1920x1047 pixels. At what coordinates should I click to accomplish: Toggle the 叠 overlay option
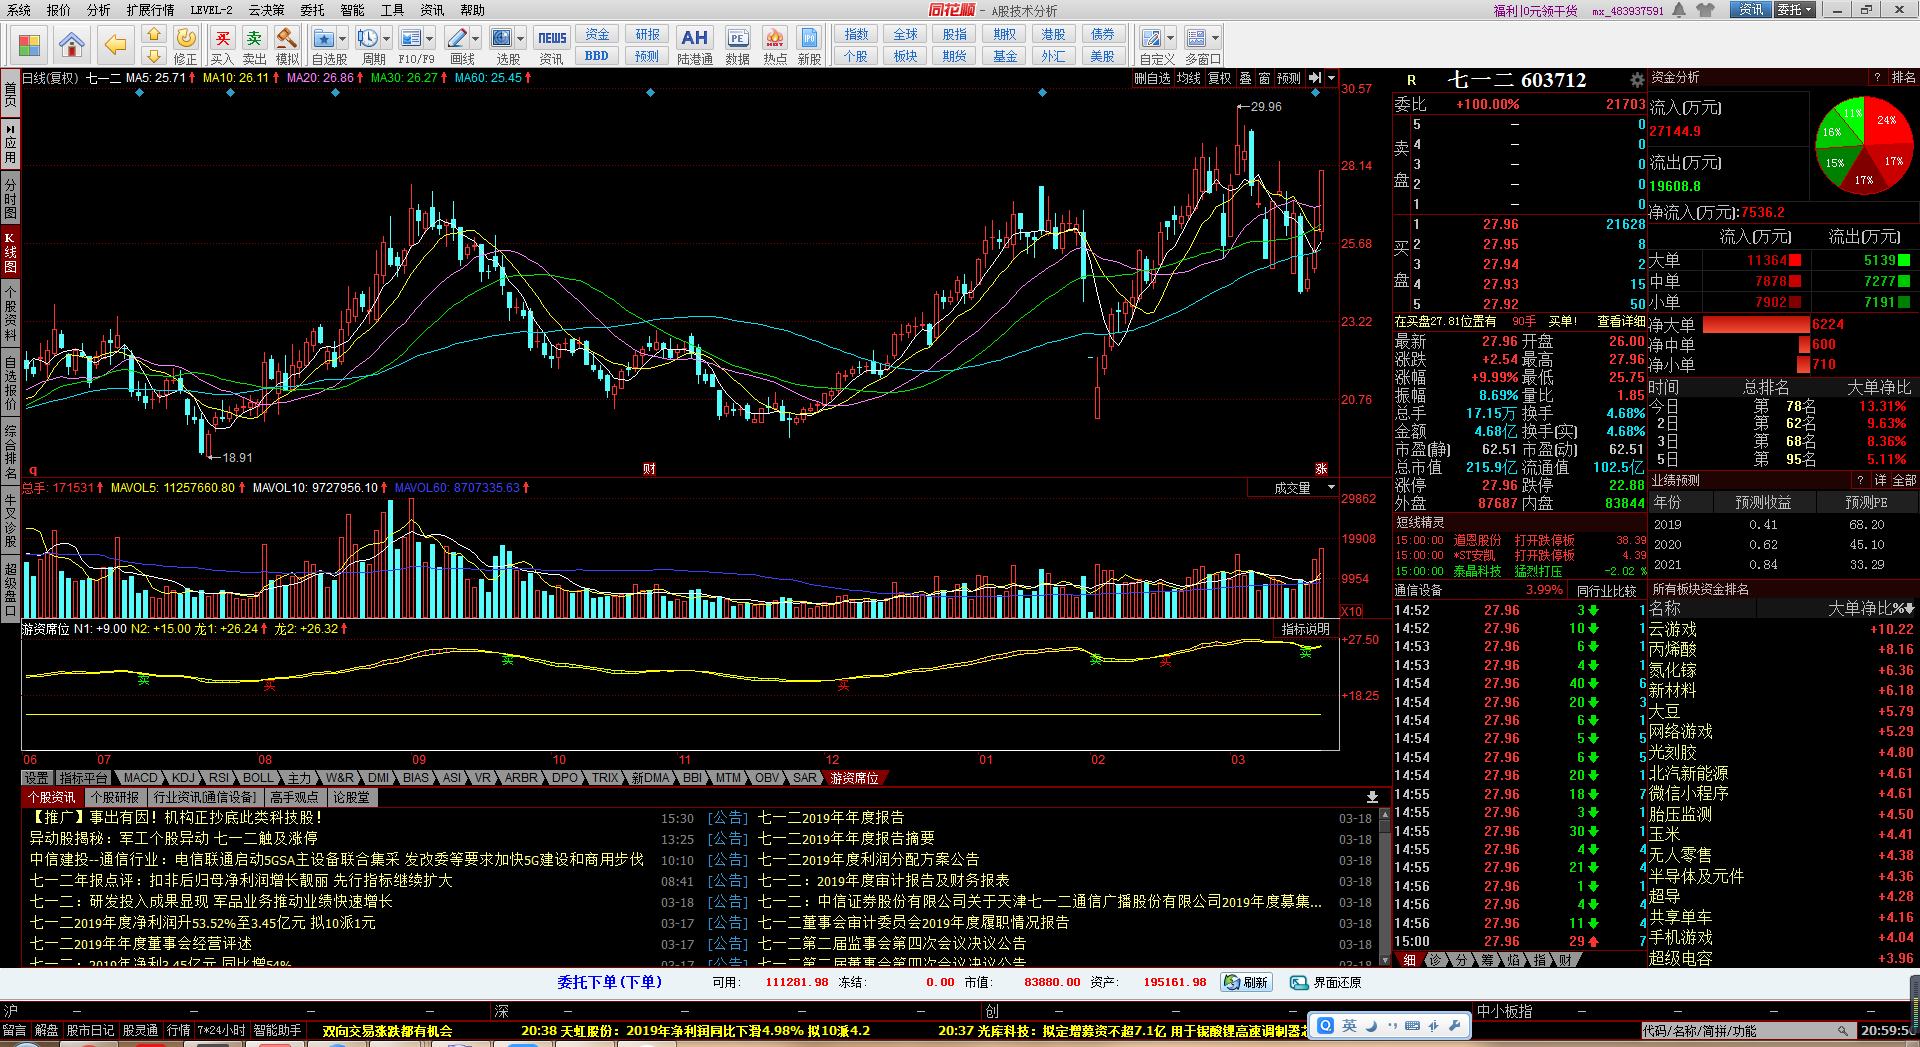coord(1245,78)
